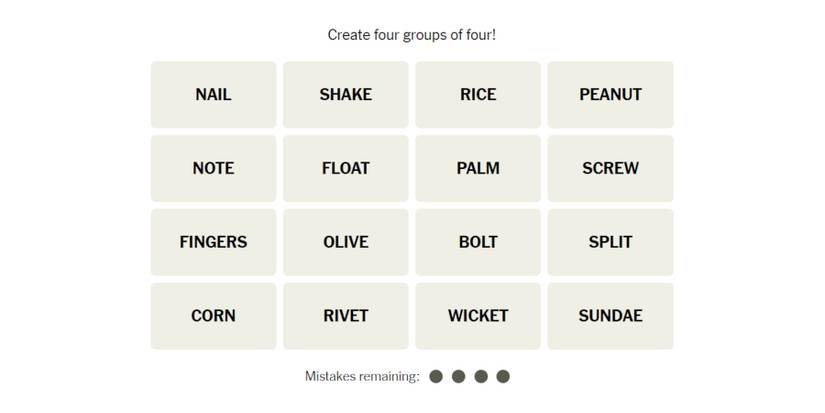Tap the PEANUT tile
The height and width of the screenshot is (413, 825).
click(x=610, y=95)
